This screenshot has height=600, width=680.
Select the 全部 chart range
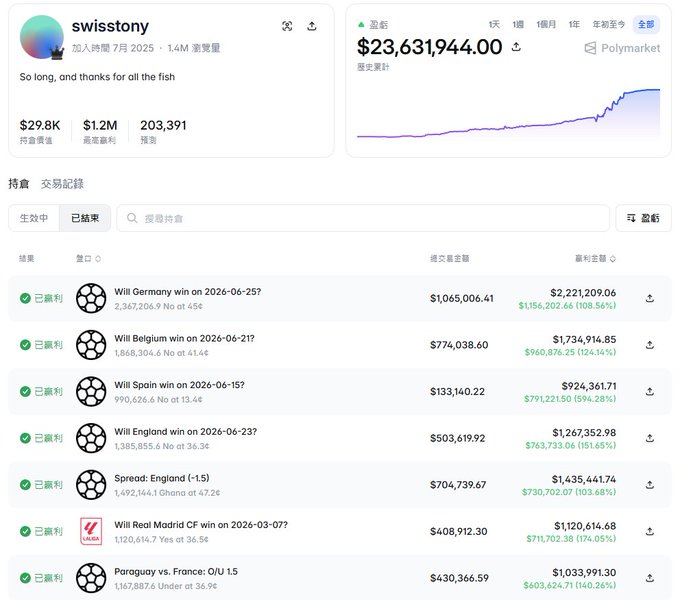[x=646, y=24]
